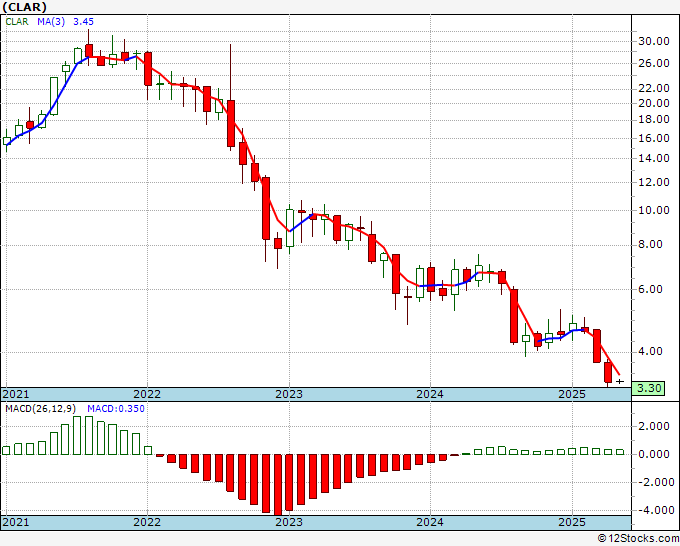Click 2024 on the MACD time axis
The image size is (680, 546).
[x=430, y=522]
